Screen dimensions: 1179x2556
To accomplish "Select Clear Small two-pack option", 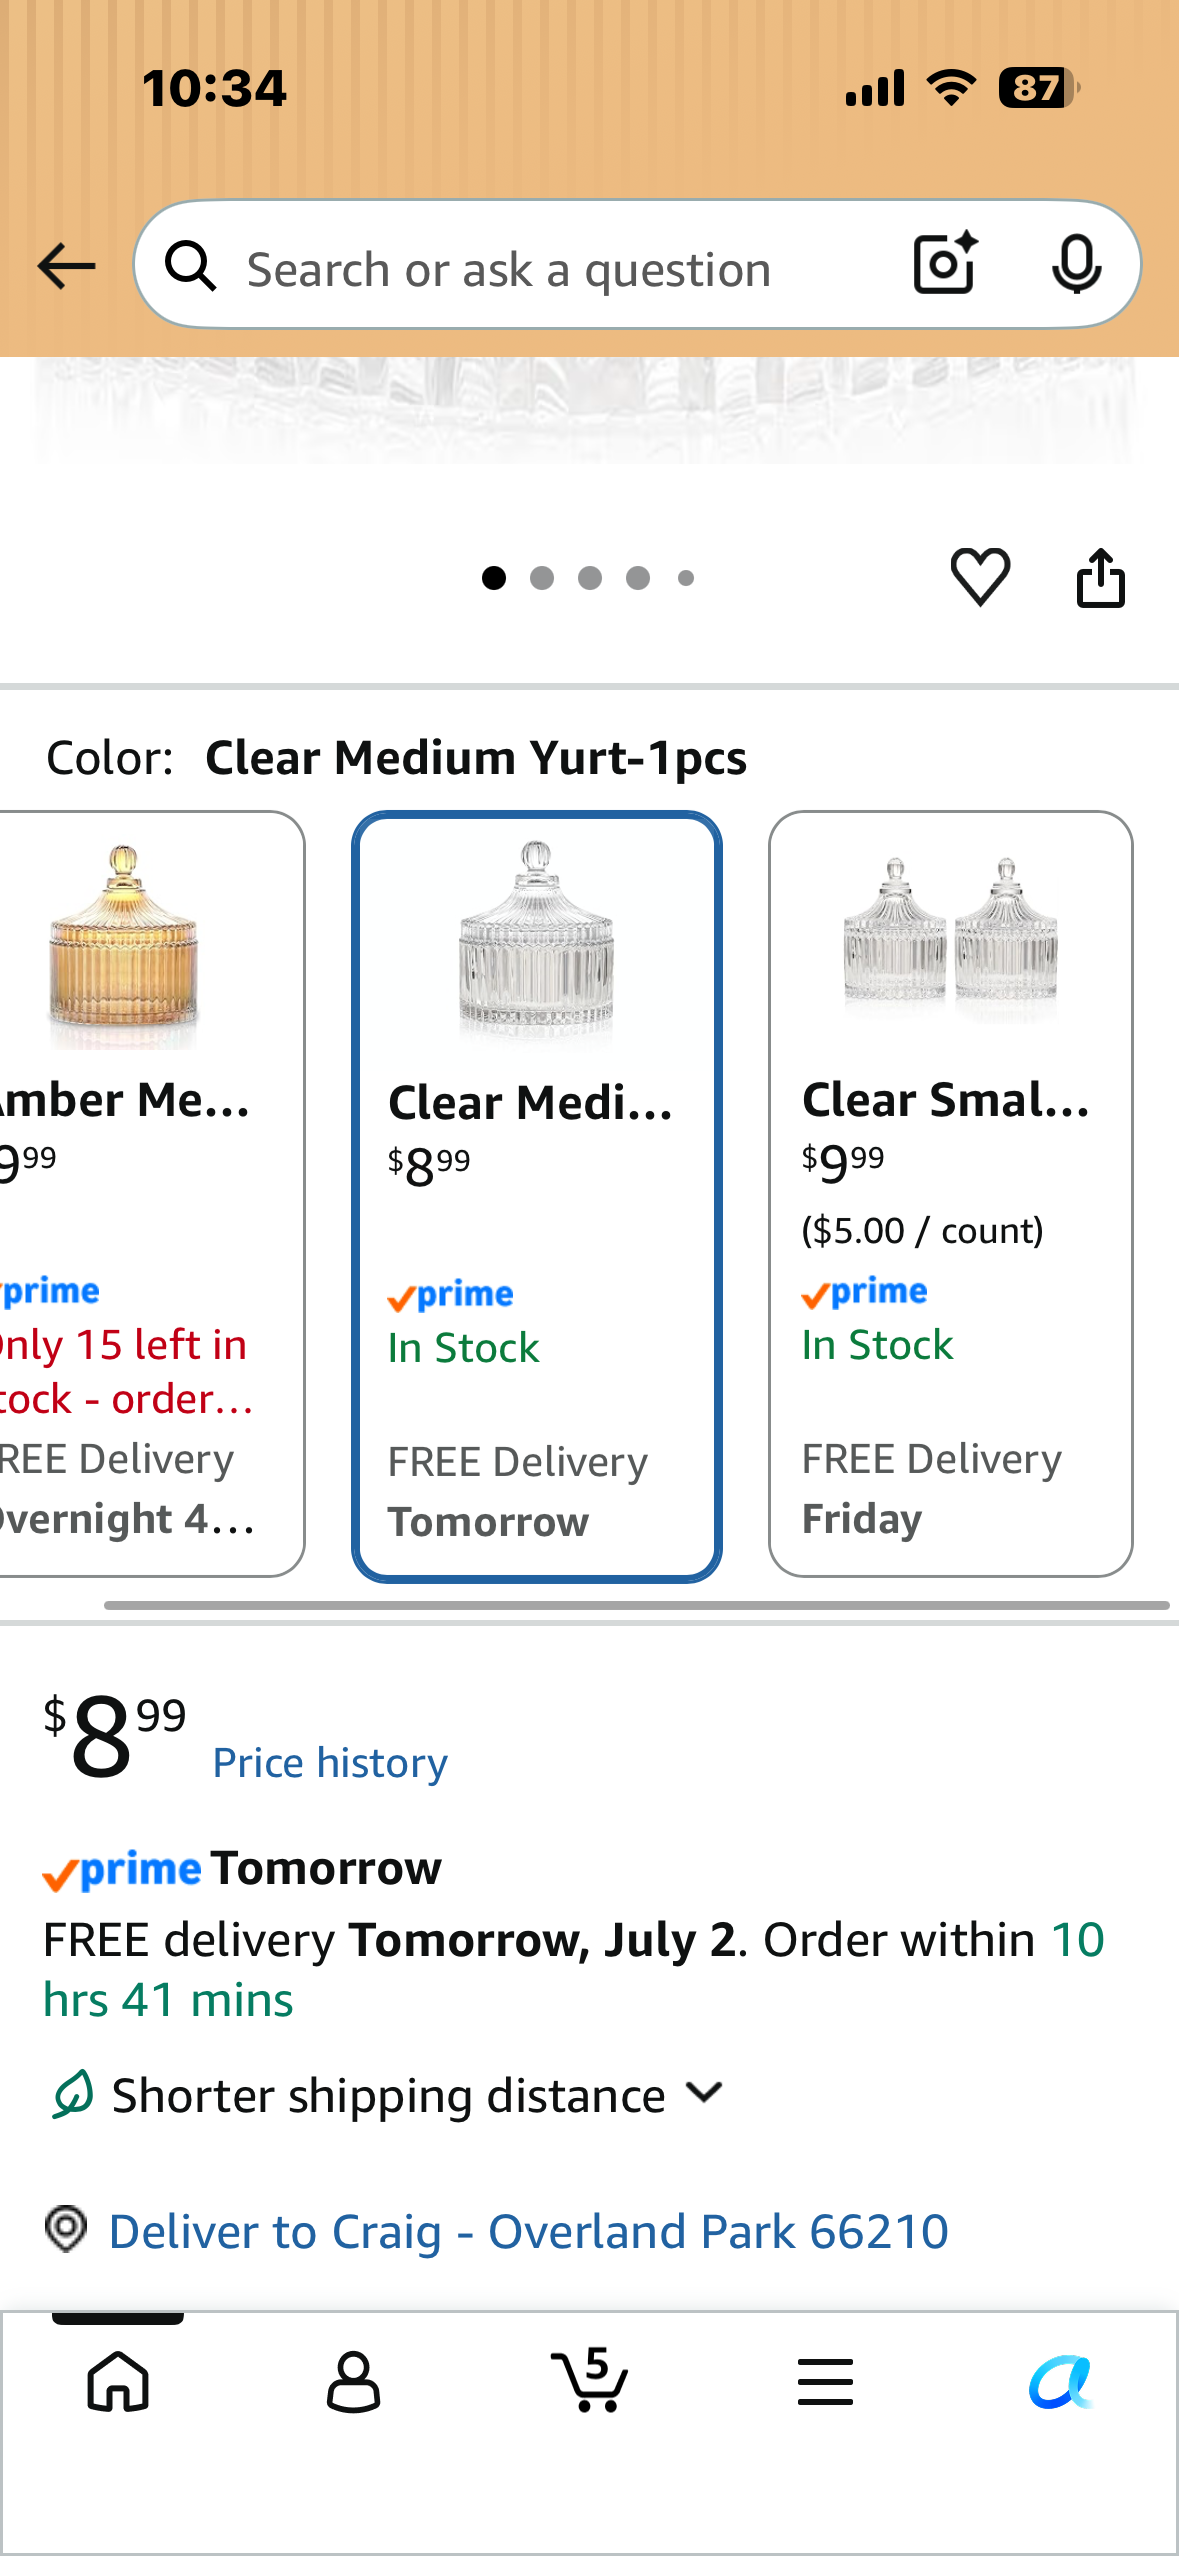I will 950,1194.
